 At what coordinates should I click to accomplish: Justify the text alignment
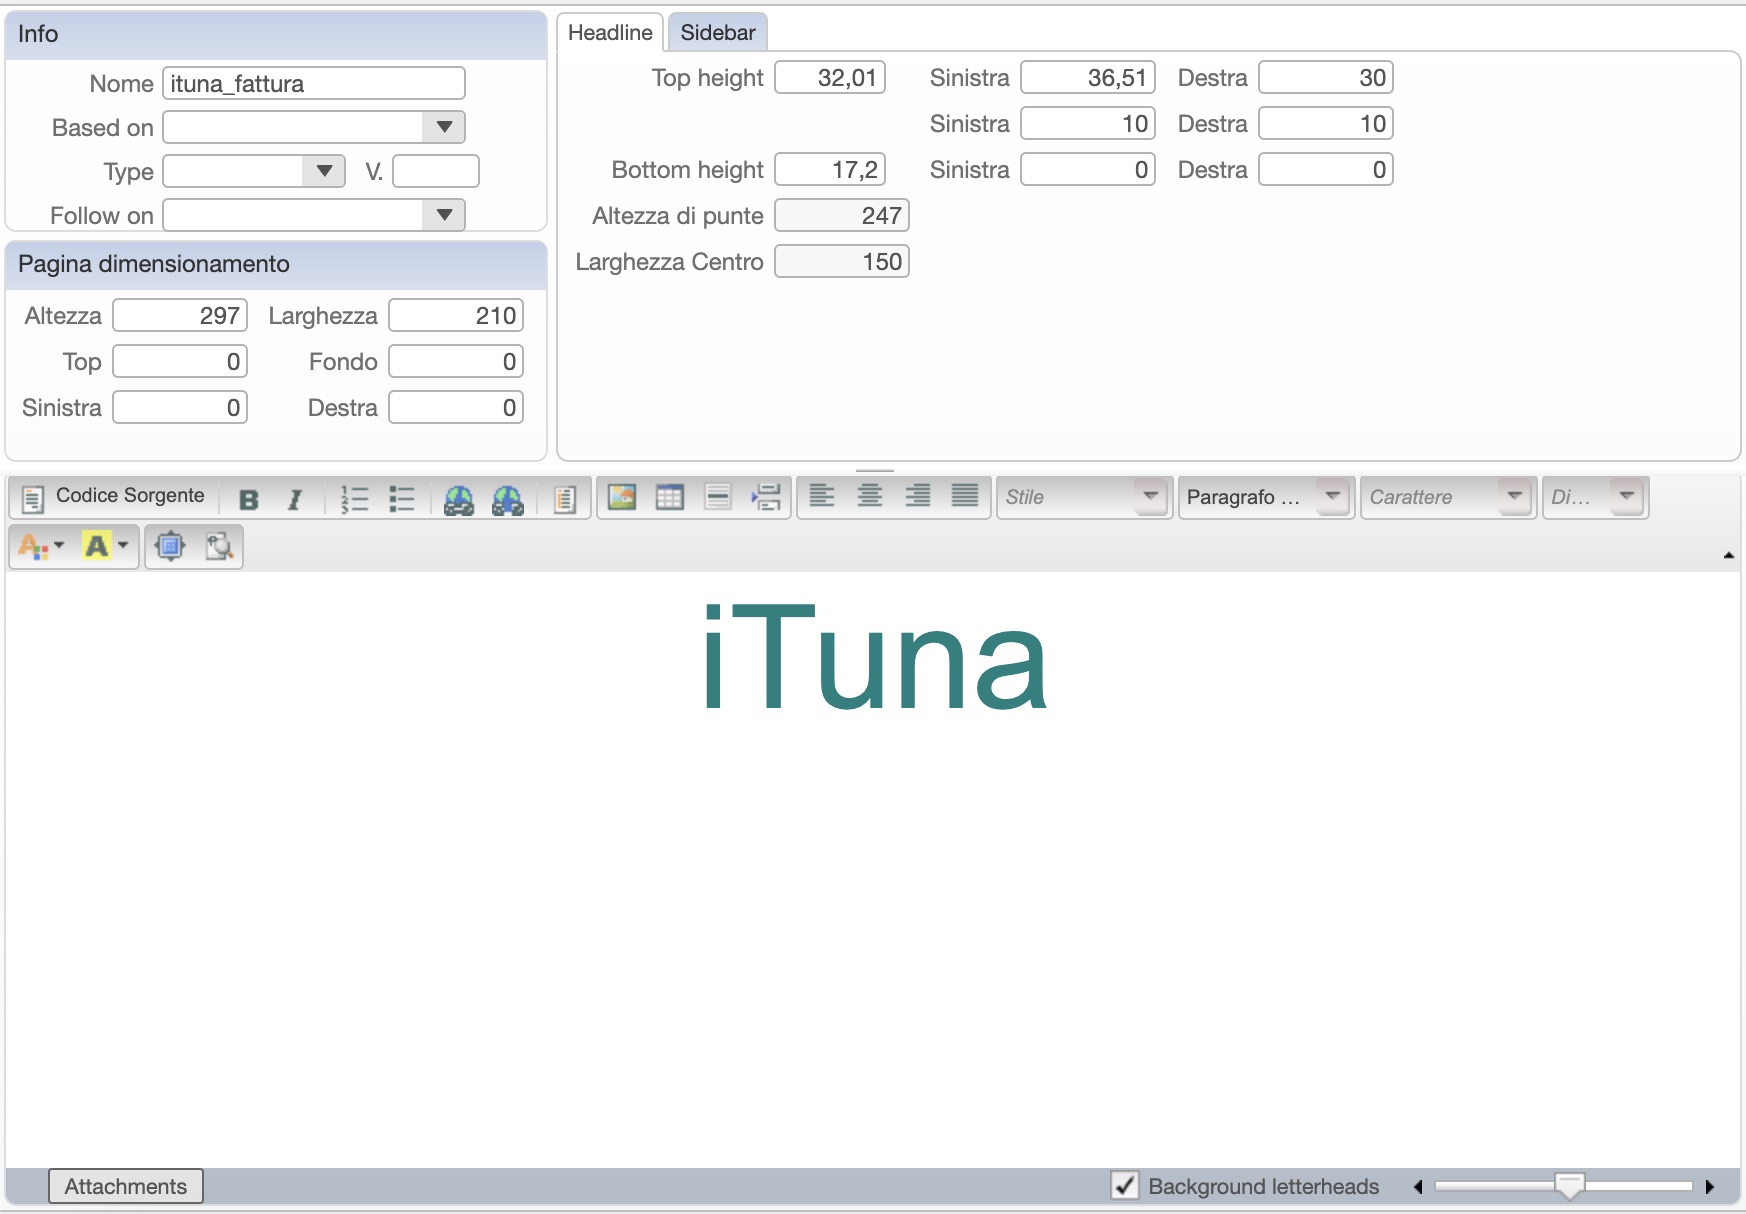pyautogui.click(x=965, y=495)
